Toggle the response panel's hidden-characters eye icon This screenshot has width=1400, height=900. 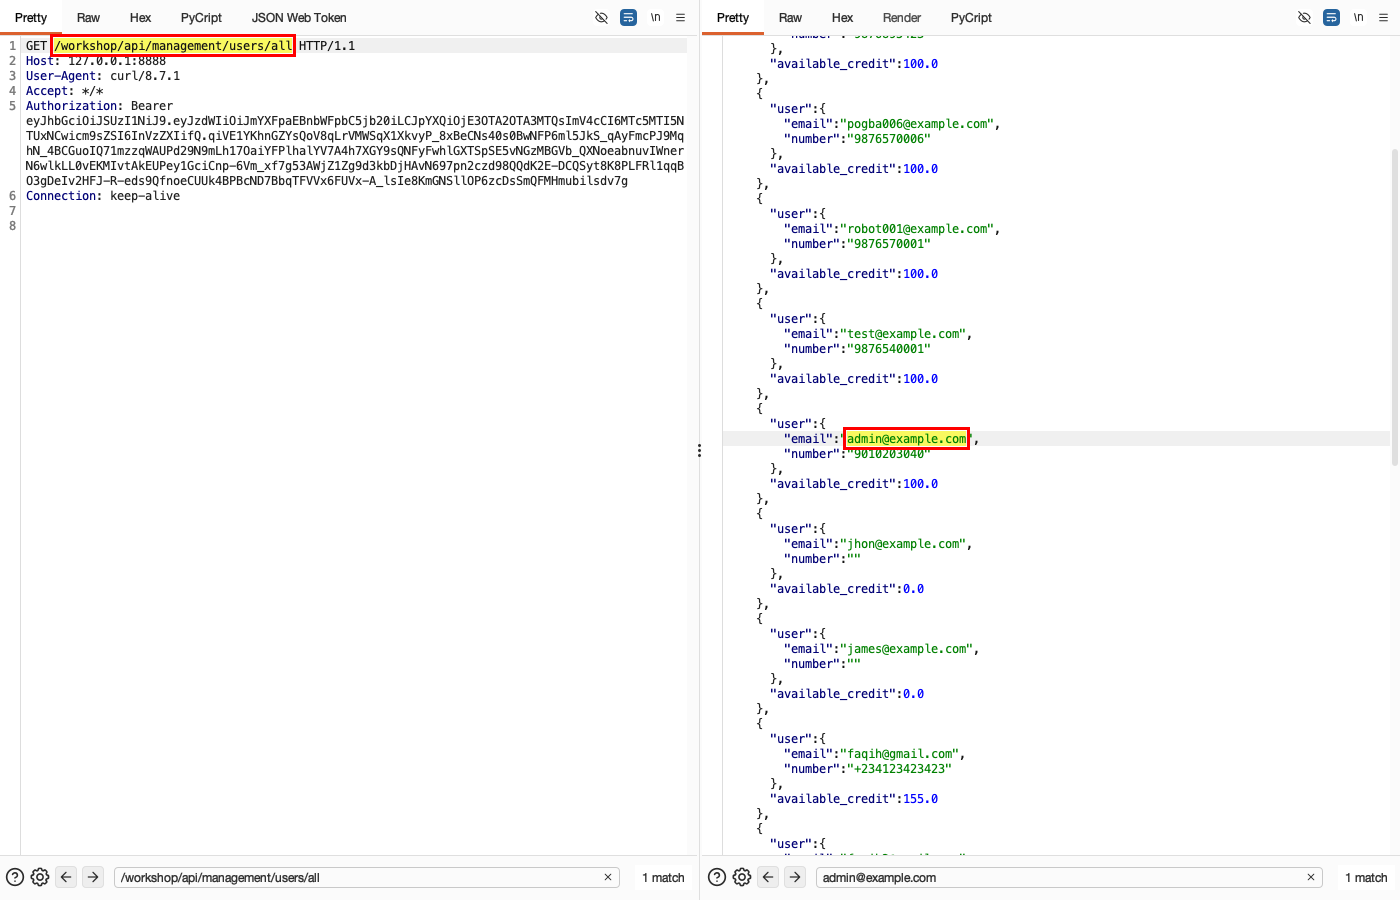(1304, 18)
